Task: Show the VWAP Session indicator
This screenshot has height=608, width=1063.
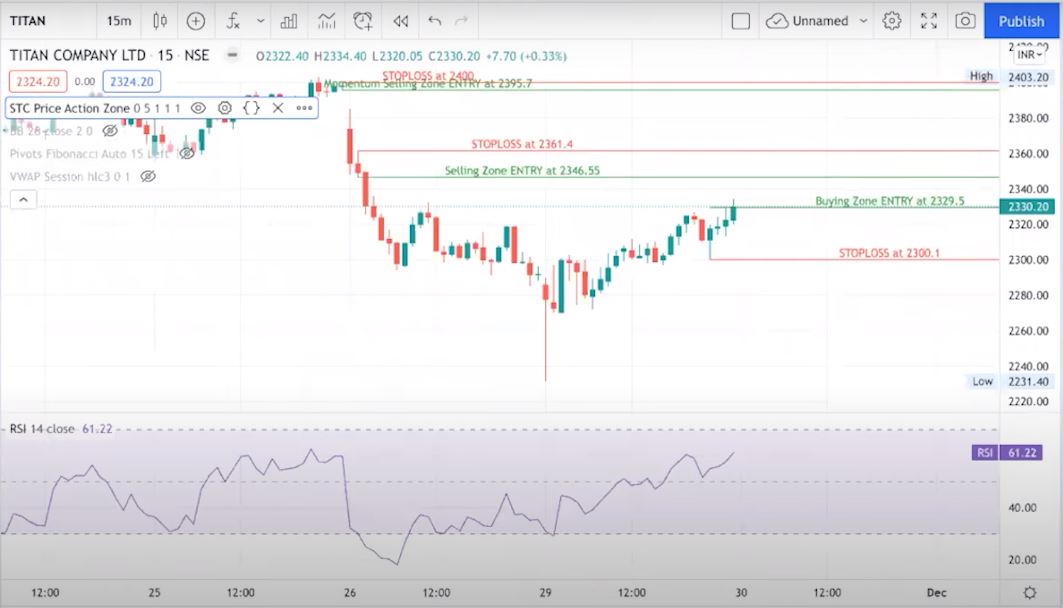Action: point(148,176)
